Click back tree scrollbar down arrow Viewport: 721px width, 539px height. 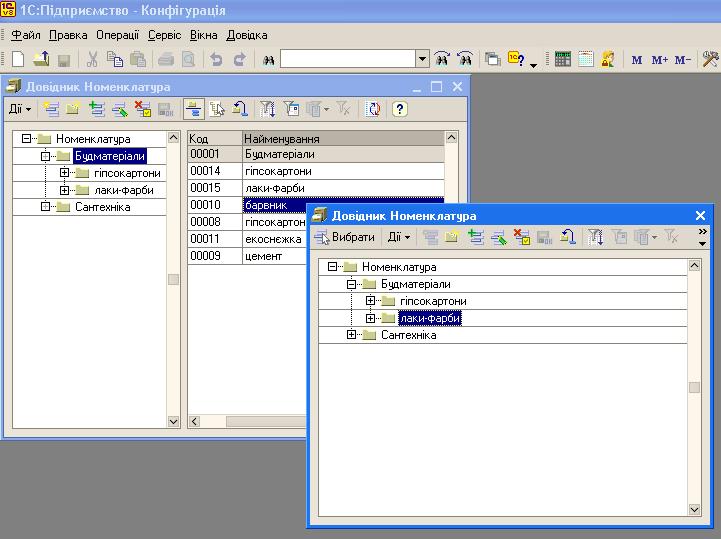[x=173, y=421]
